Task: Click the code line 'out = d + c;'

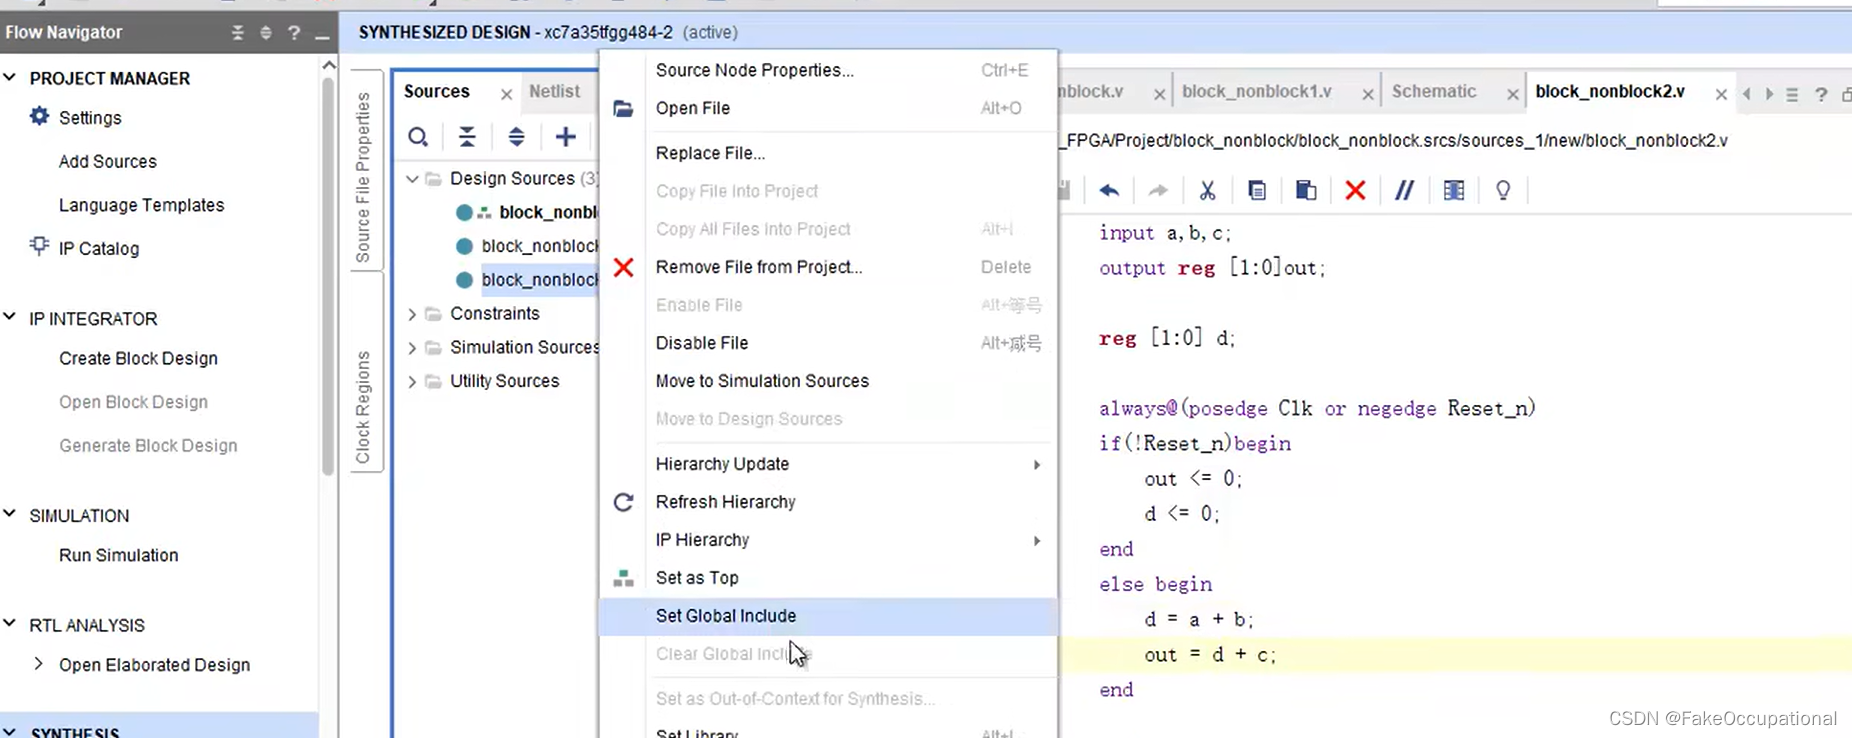Action: 1210,655
